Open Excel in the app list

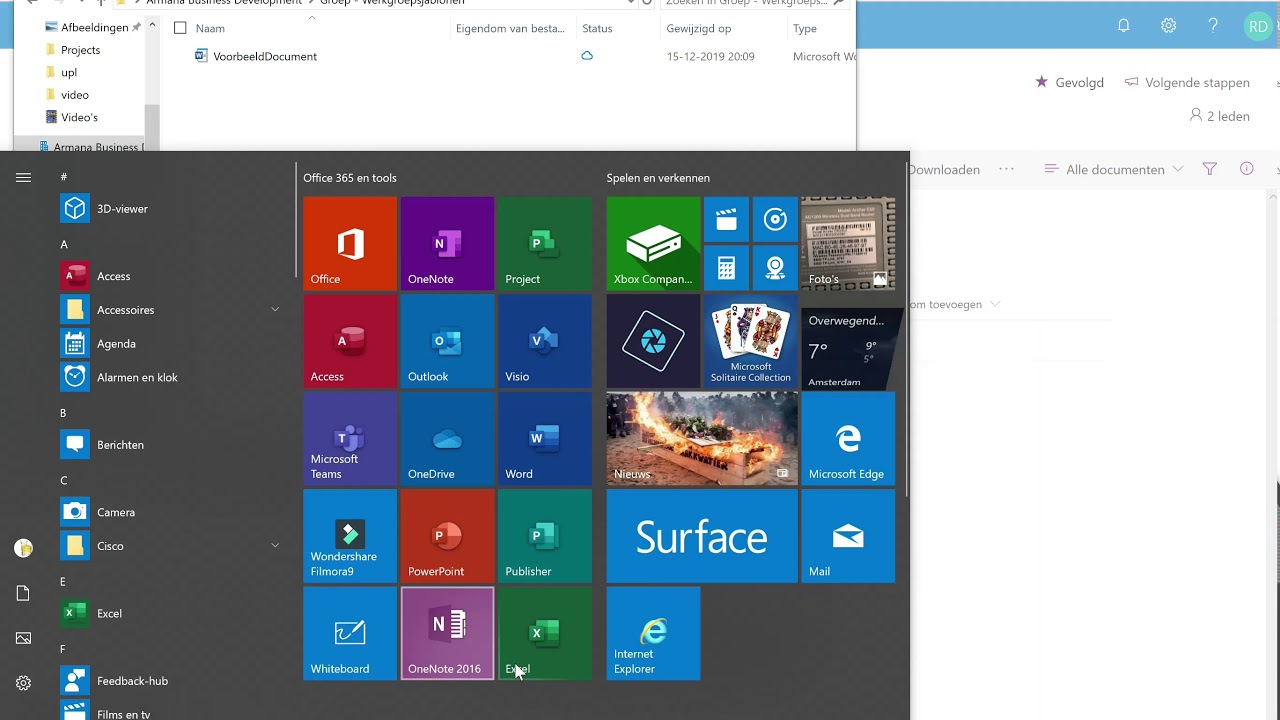tap(170, 614)
